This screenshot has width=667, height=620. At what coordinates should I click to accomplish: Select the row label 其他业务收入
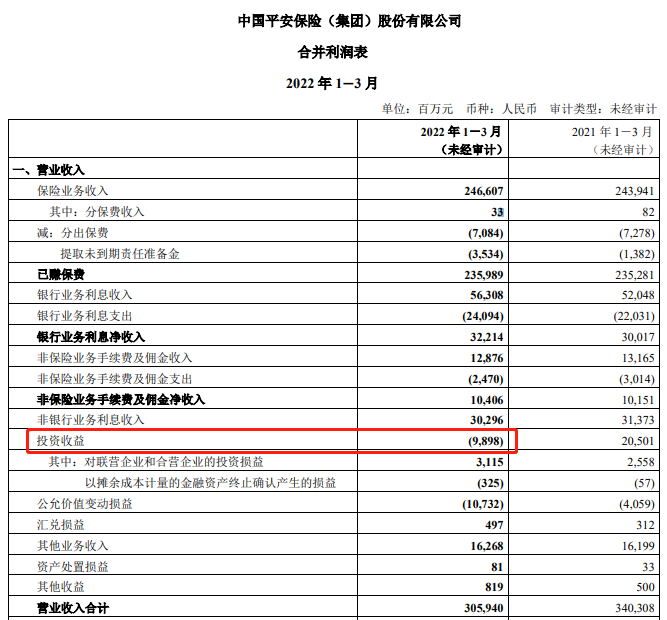pyautogui.click(x=73, y=546)
